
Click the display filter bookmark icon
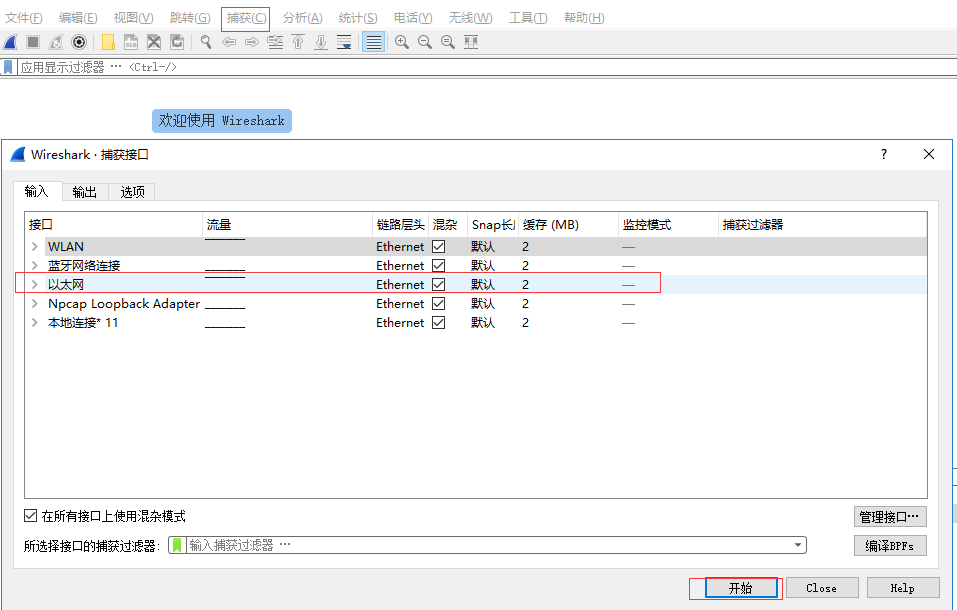click(x=9, y=67)
